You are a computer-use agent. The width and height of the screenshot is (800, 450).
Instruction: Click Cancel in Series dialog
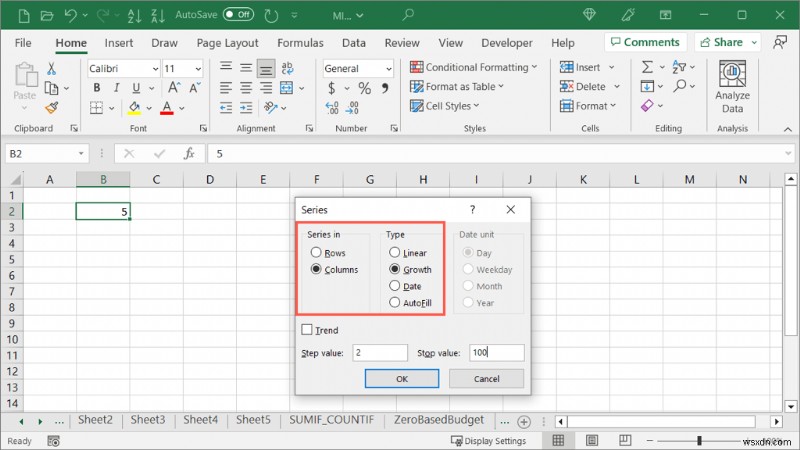[486, 379]
